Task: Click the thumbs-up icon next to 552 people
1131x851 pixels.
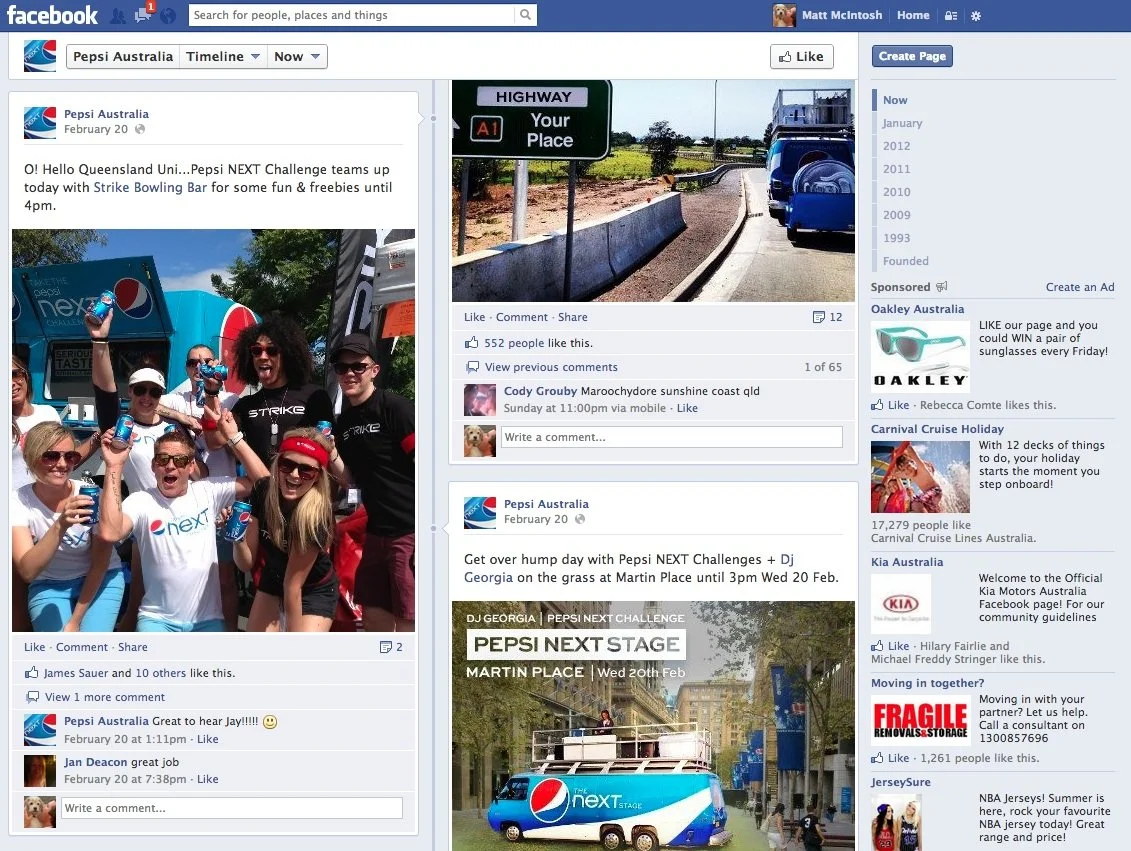Action: tap(472, 343)
